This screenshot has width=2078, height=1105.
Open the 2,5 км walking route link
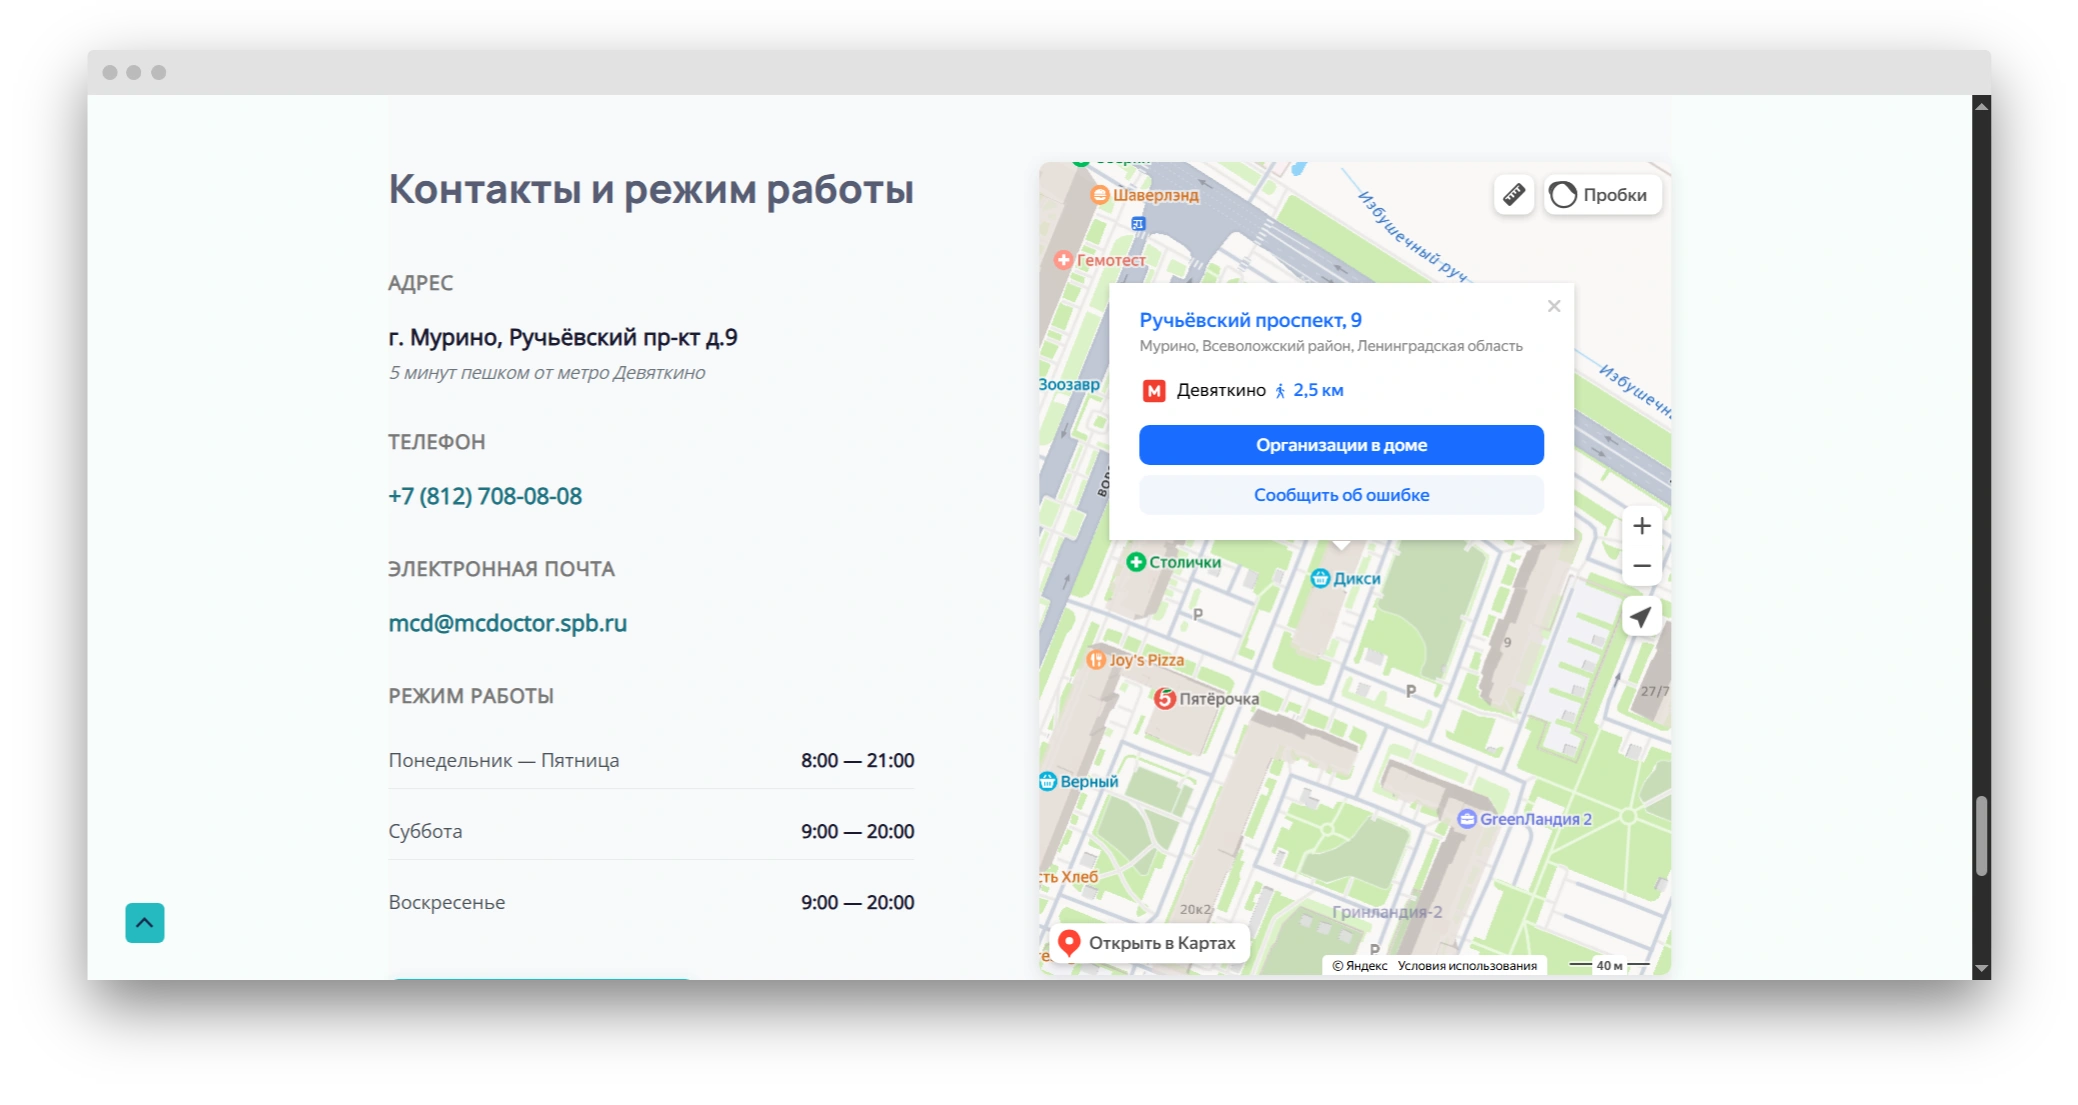(x=1309, y=391)
